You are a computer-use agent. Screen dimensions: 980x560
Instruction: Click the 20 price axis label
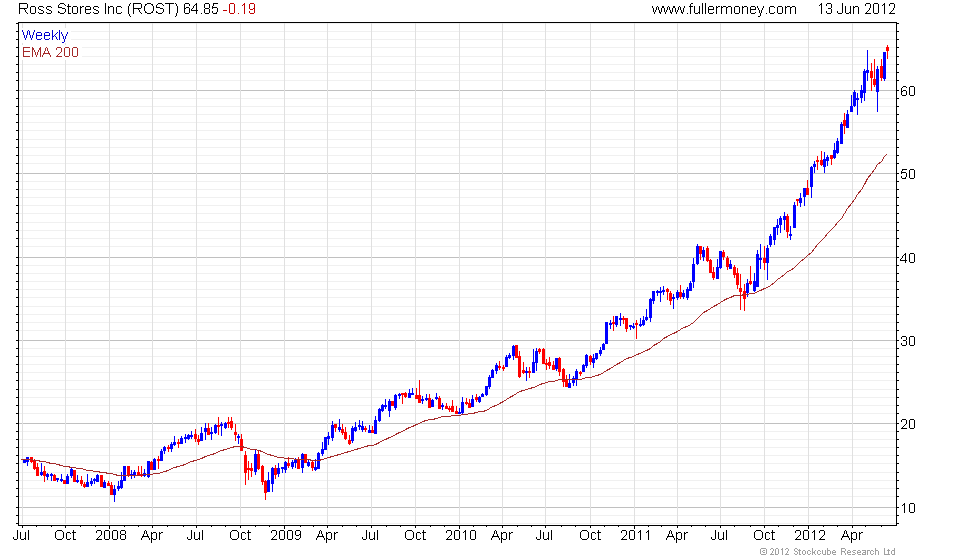pos(908,424)
